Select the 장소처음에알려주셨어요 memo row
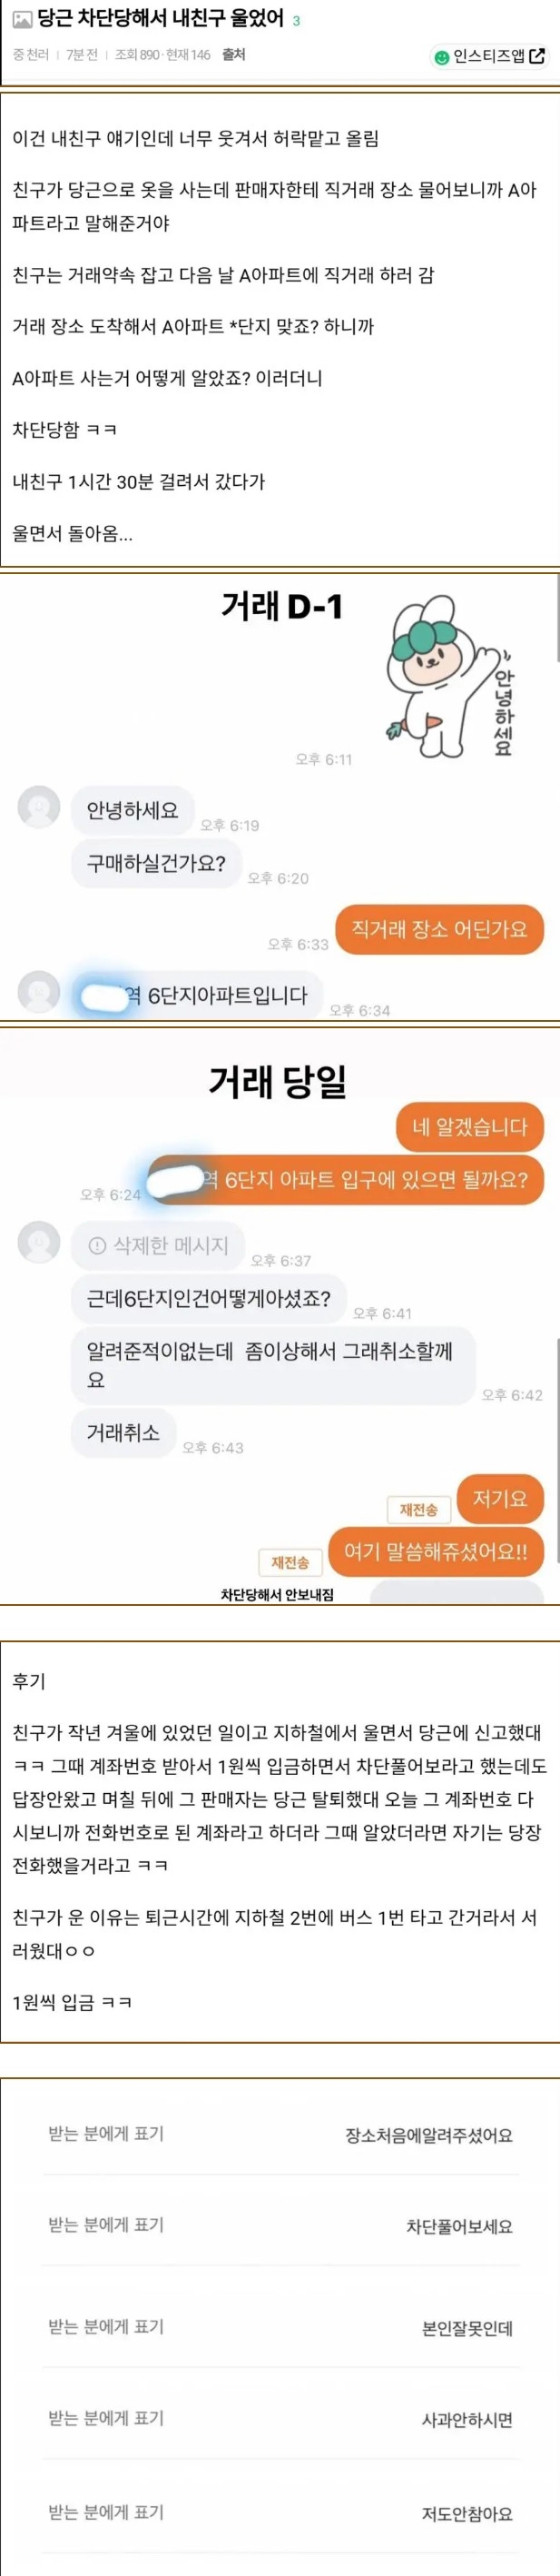This screenshot has width=560, height=2576. point(280,2134)
